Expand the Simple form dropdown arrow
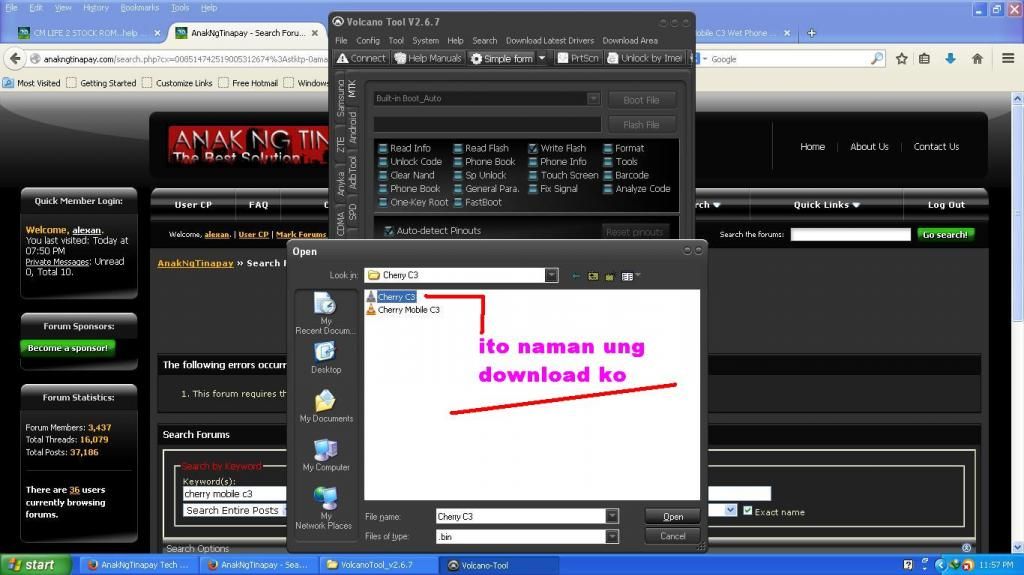This screenshot has width=1024, height=575. (542, 58)
